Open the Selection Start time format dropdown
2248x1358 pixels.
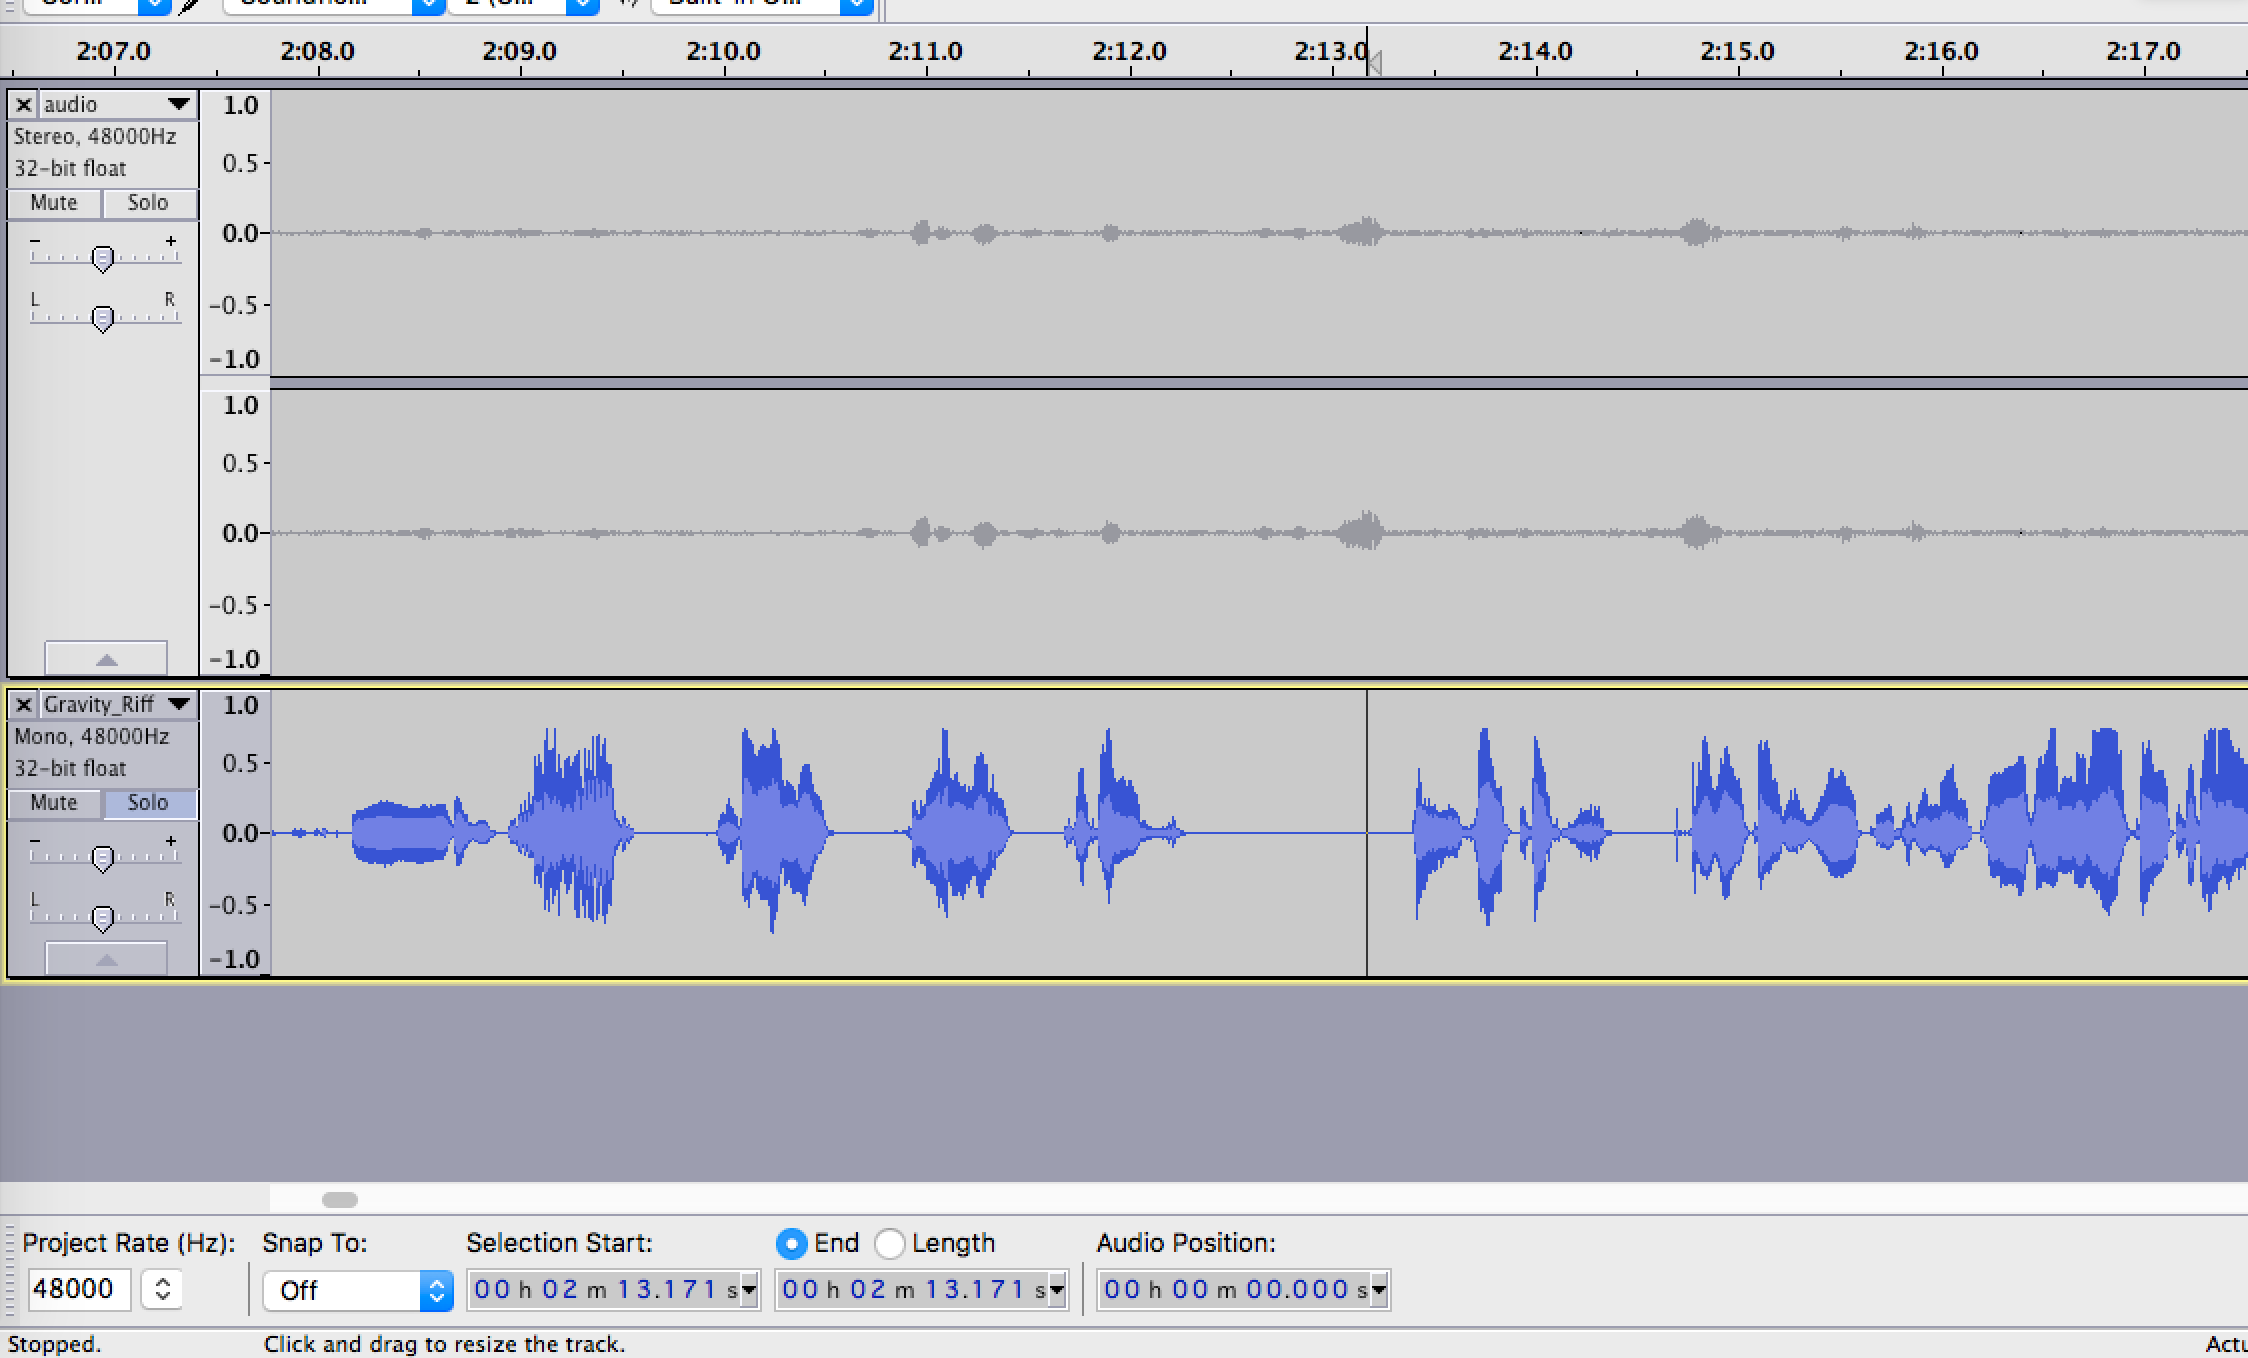click(x=748, y=1291)
